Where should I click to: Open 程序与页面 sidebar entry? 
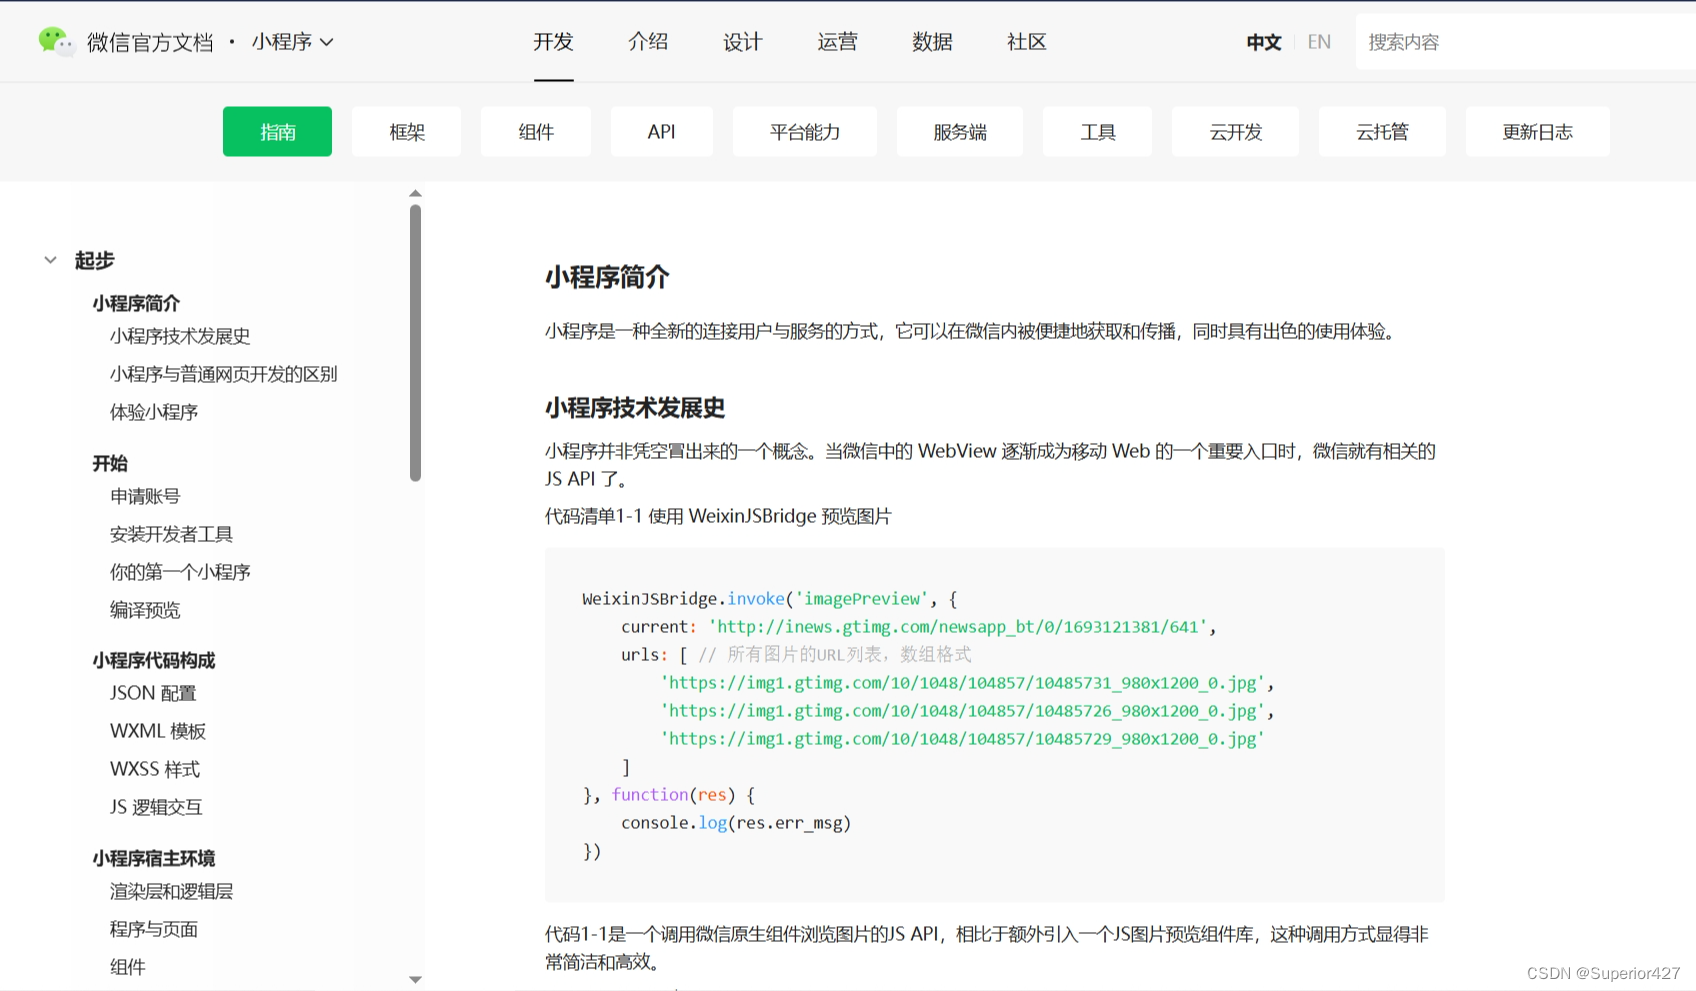coord(154,929)
